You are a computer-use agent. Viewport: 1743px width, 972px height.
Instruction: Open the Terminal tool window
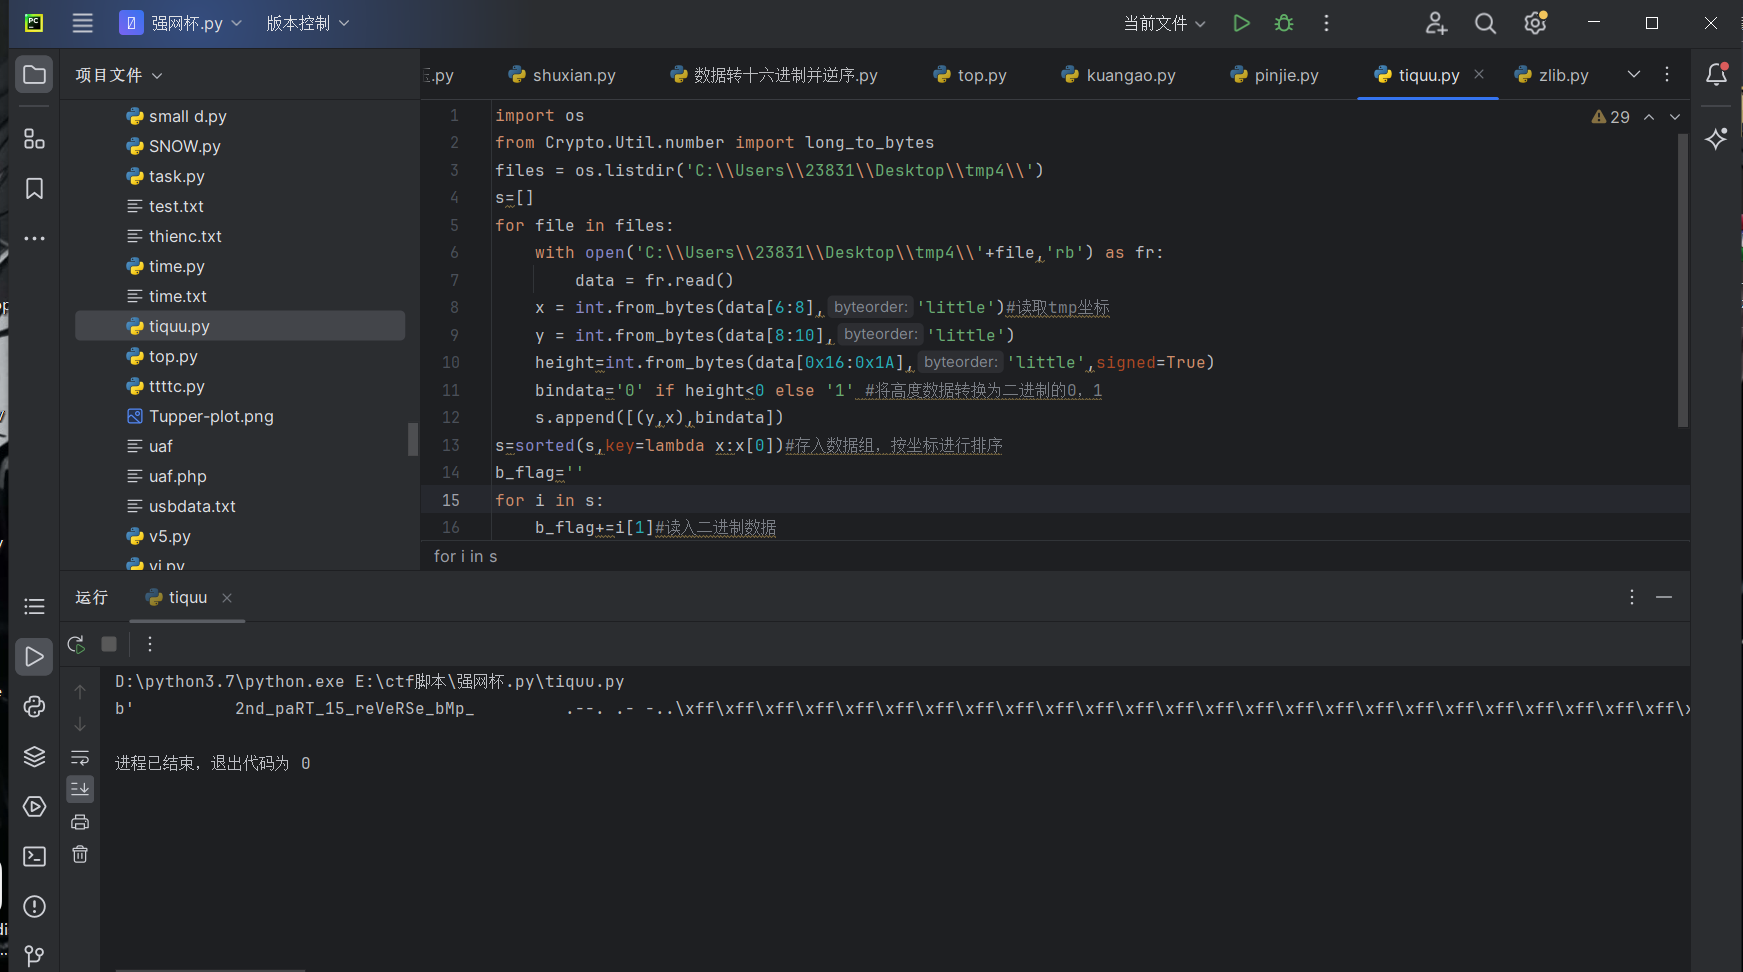(34, 856)
